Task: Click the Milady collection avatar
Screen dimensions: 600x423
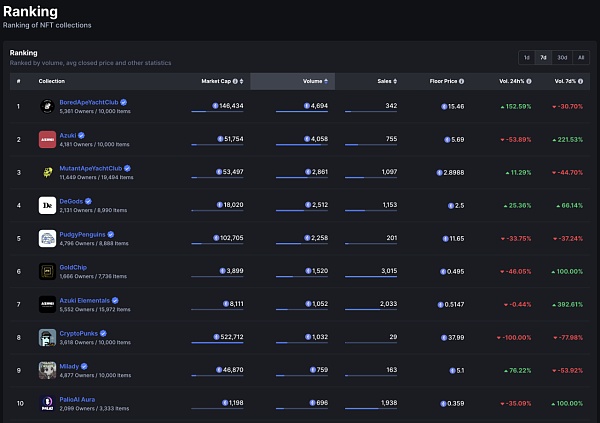Action: tap(46, 370)
